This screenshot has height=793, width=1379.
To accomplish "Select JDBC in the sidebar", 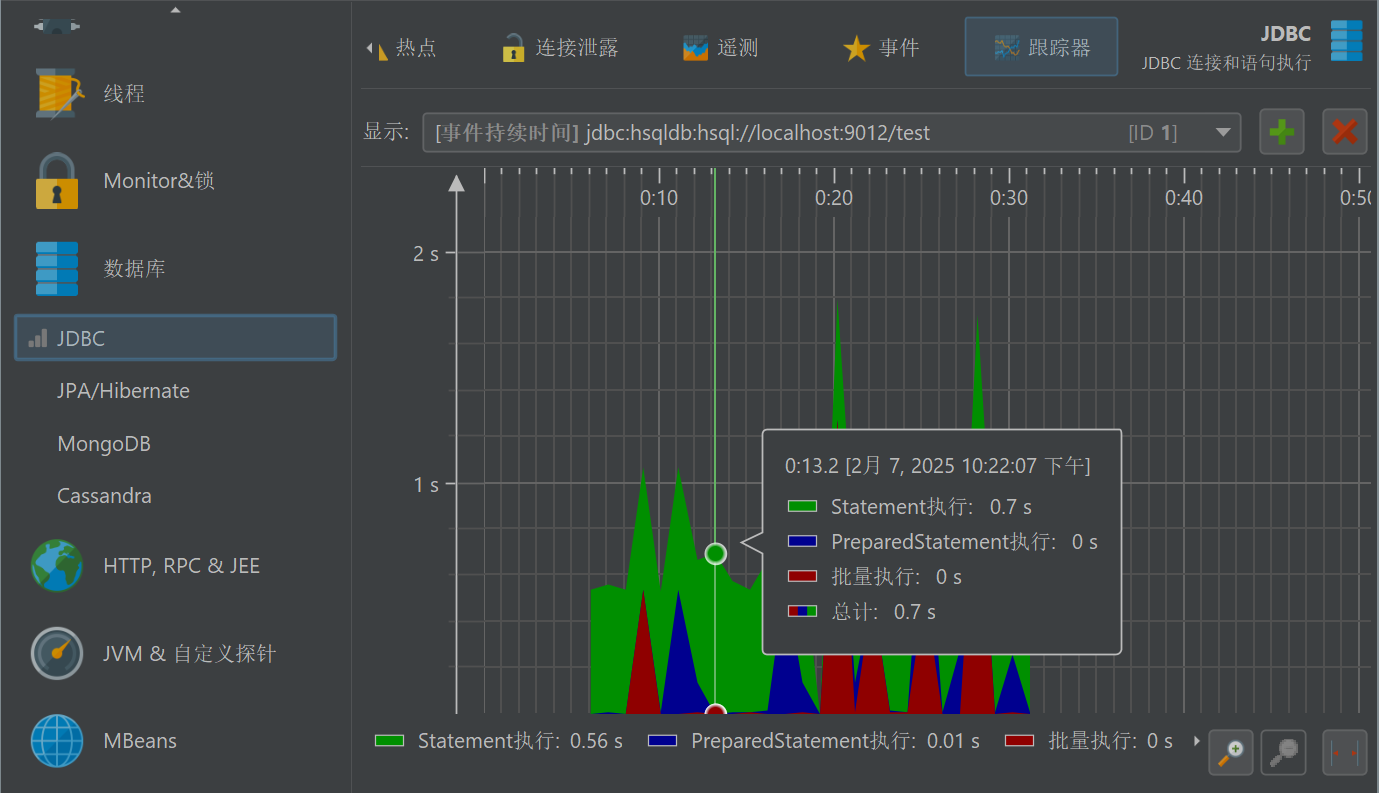I will [176, 338].
